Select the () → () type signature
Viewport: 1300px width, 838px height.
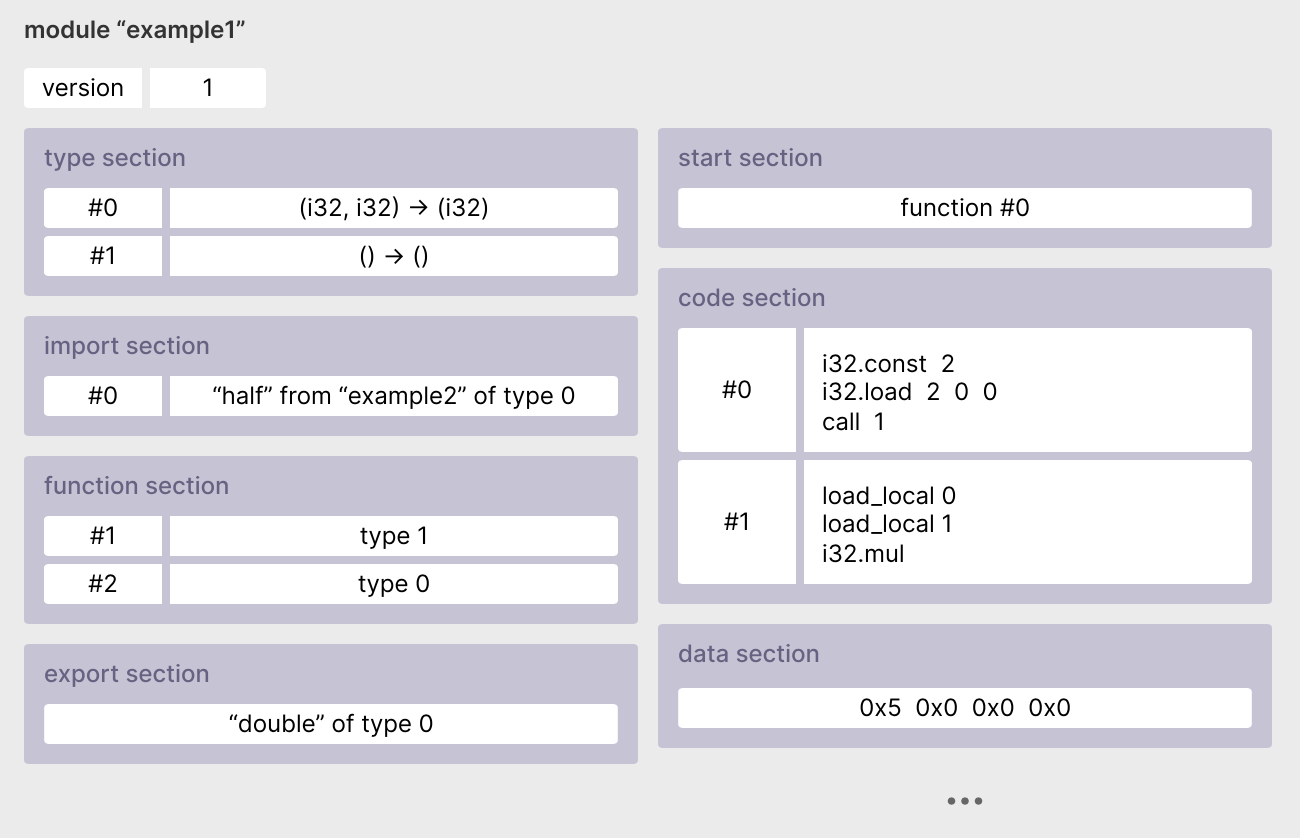click(x=393, y=256)
